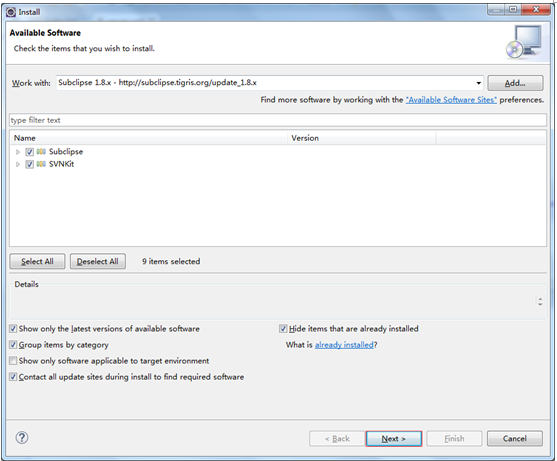Image resolution: width=557 pixels, height=461 pixels.
Task: Toggle Hide items that are already installed
Action: coord(283,329)
